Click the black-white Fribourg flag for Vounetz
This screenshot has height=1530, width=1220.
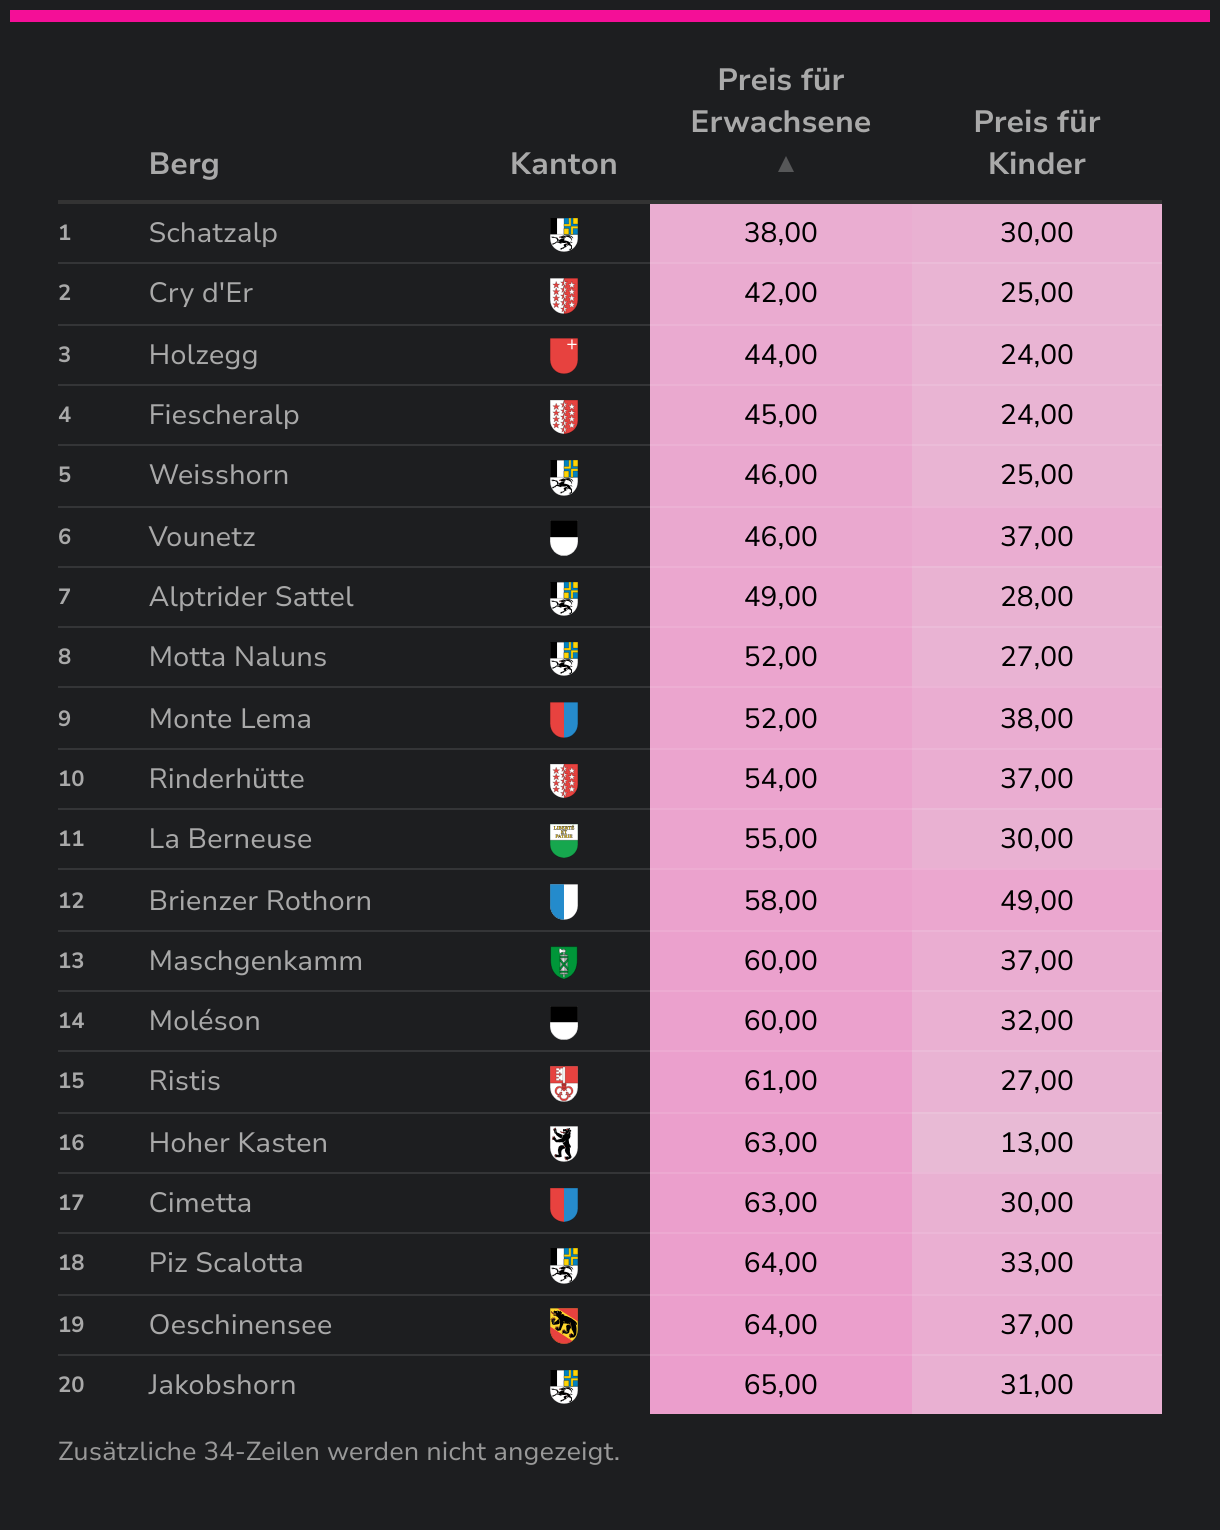[x=564, y=538]
